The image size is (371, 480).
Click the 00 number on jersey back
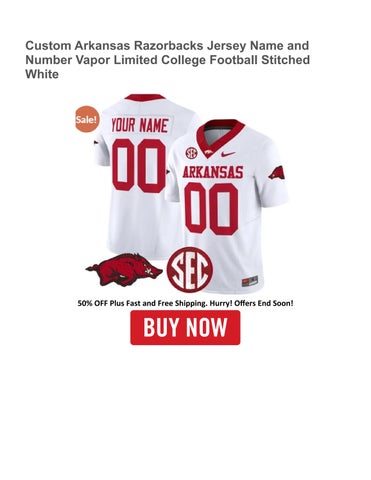click(139, 166)
